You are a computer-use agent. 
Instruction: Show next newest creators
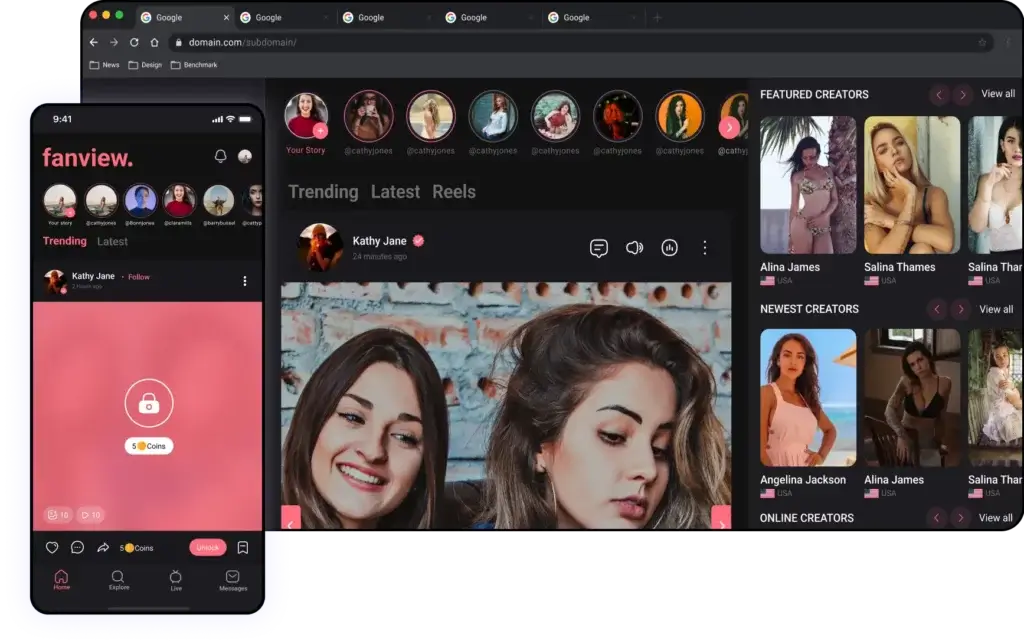pos(960,309)
